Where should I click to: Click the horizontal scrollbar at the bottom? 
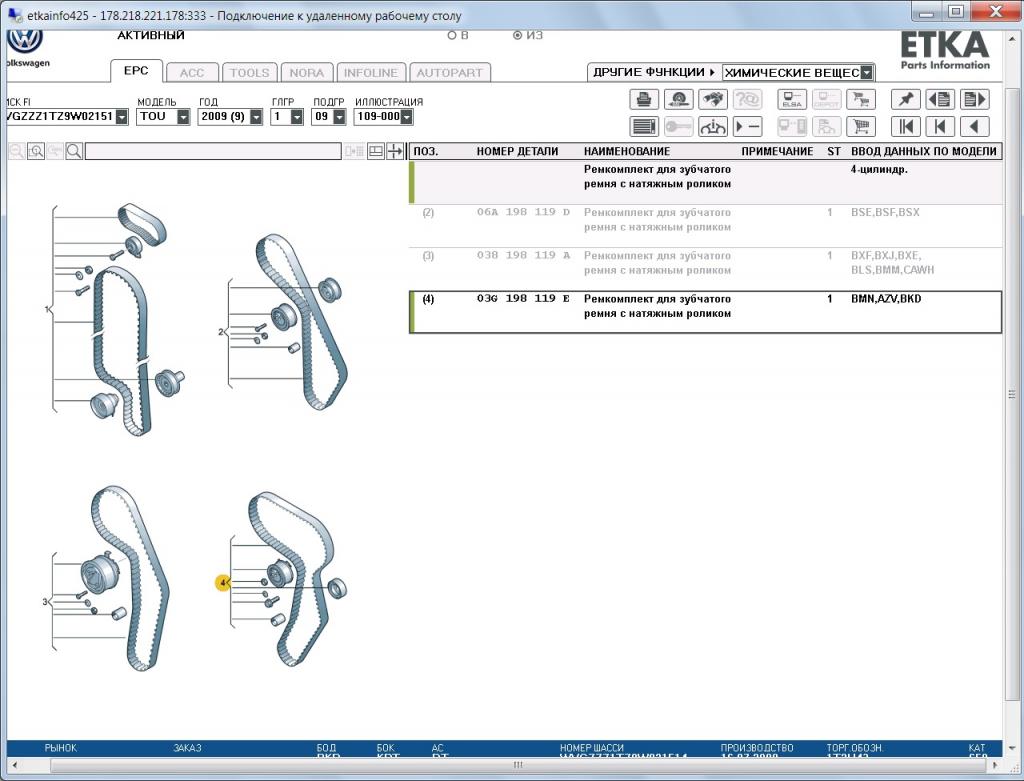(x=517, y=765)
